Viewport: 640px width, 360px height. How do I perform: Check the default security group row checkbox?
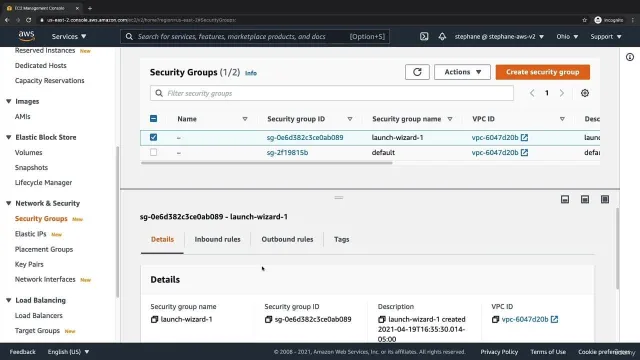click(x=153, y=153)
